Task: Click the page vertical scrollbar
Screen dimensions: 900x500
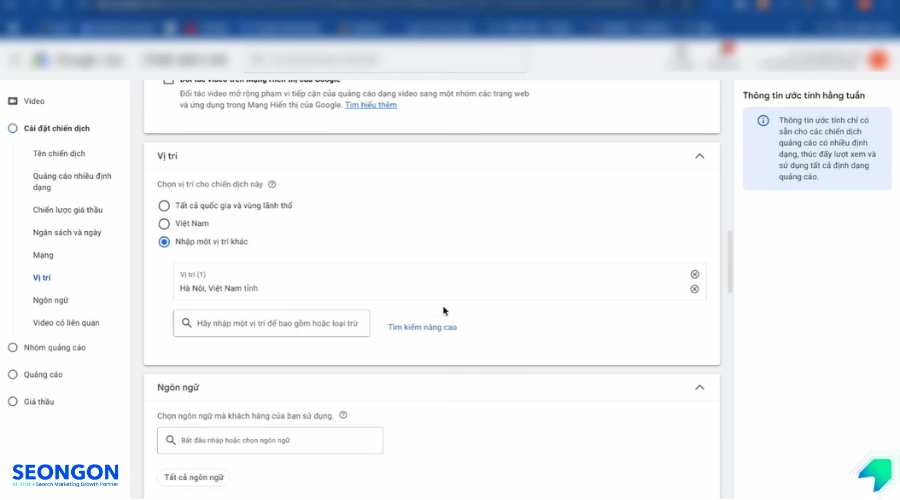Action: click(x=730, y=262)
